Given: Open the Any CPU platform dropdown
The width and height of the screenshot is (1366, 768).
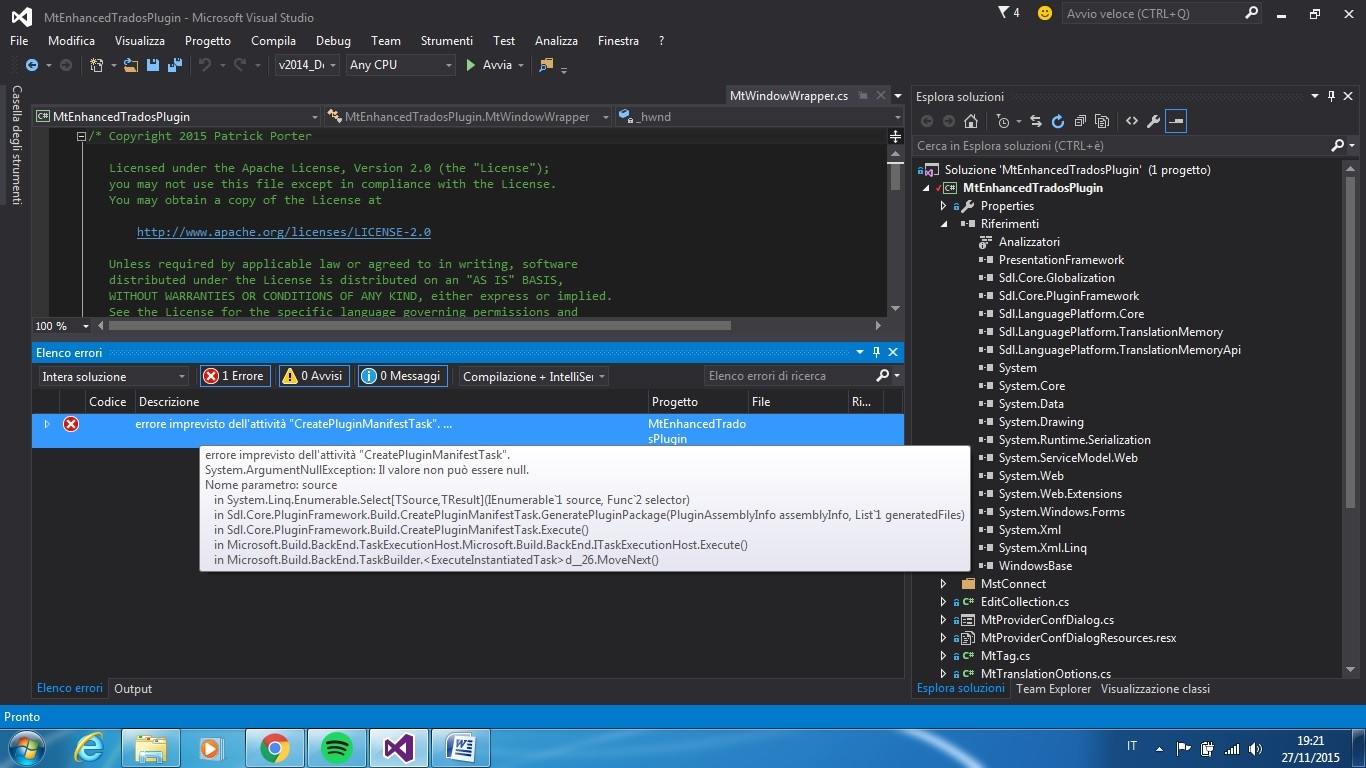Looking at the screenshot, I should click(x=400, y=65).
